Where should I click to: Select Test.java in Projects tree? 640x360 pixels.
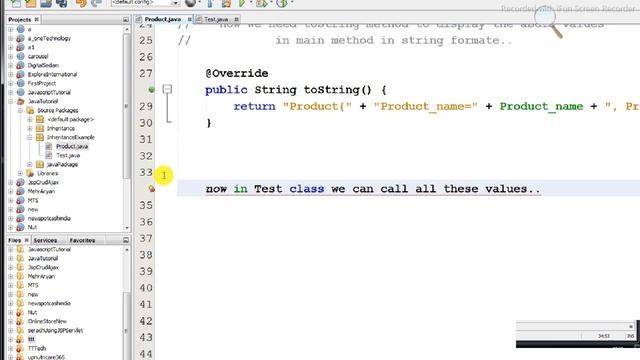coord(68,155)
